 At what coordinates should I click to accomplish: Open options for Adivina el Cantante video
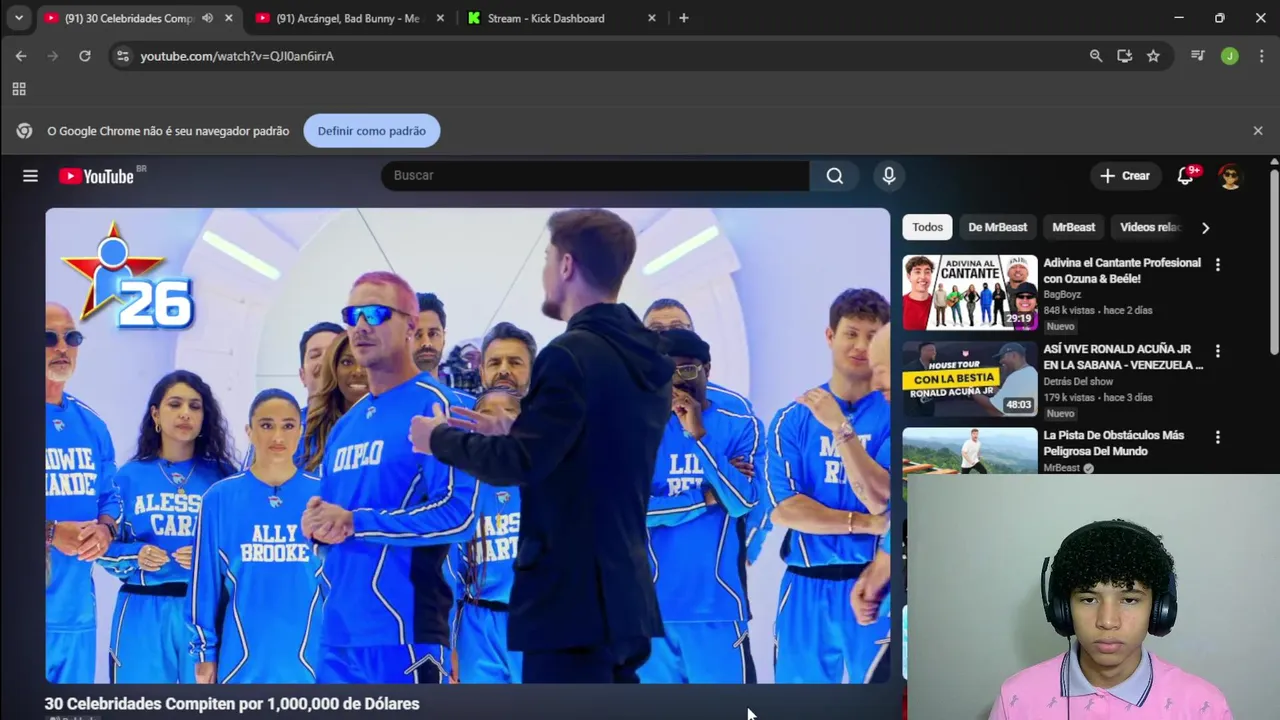[x=1217, y=265]
